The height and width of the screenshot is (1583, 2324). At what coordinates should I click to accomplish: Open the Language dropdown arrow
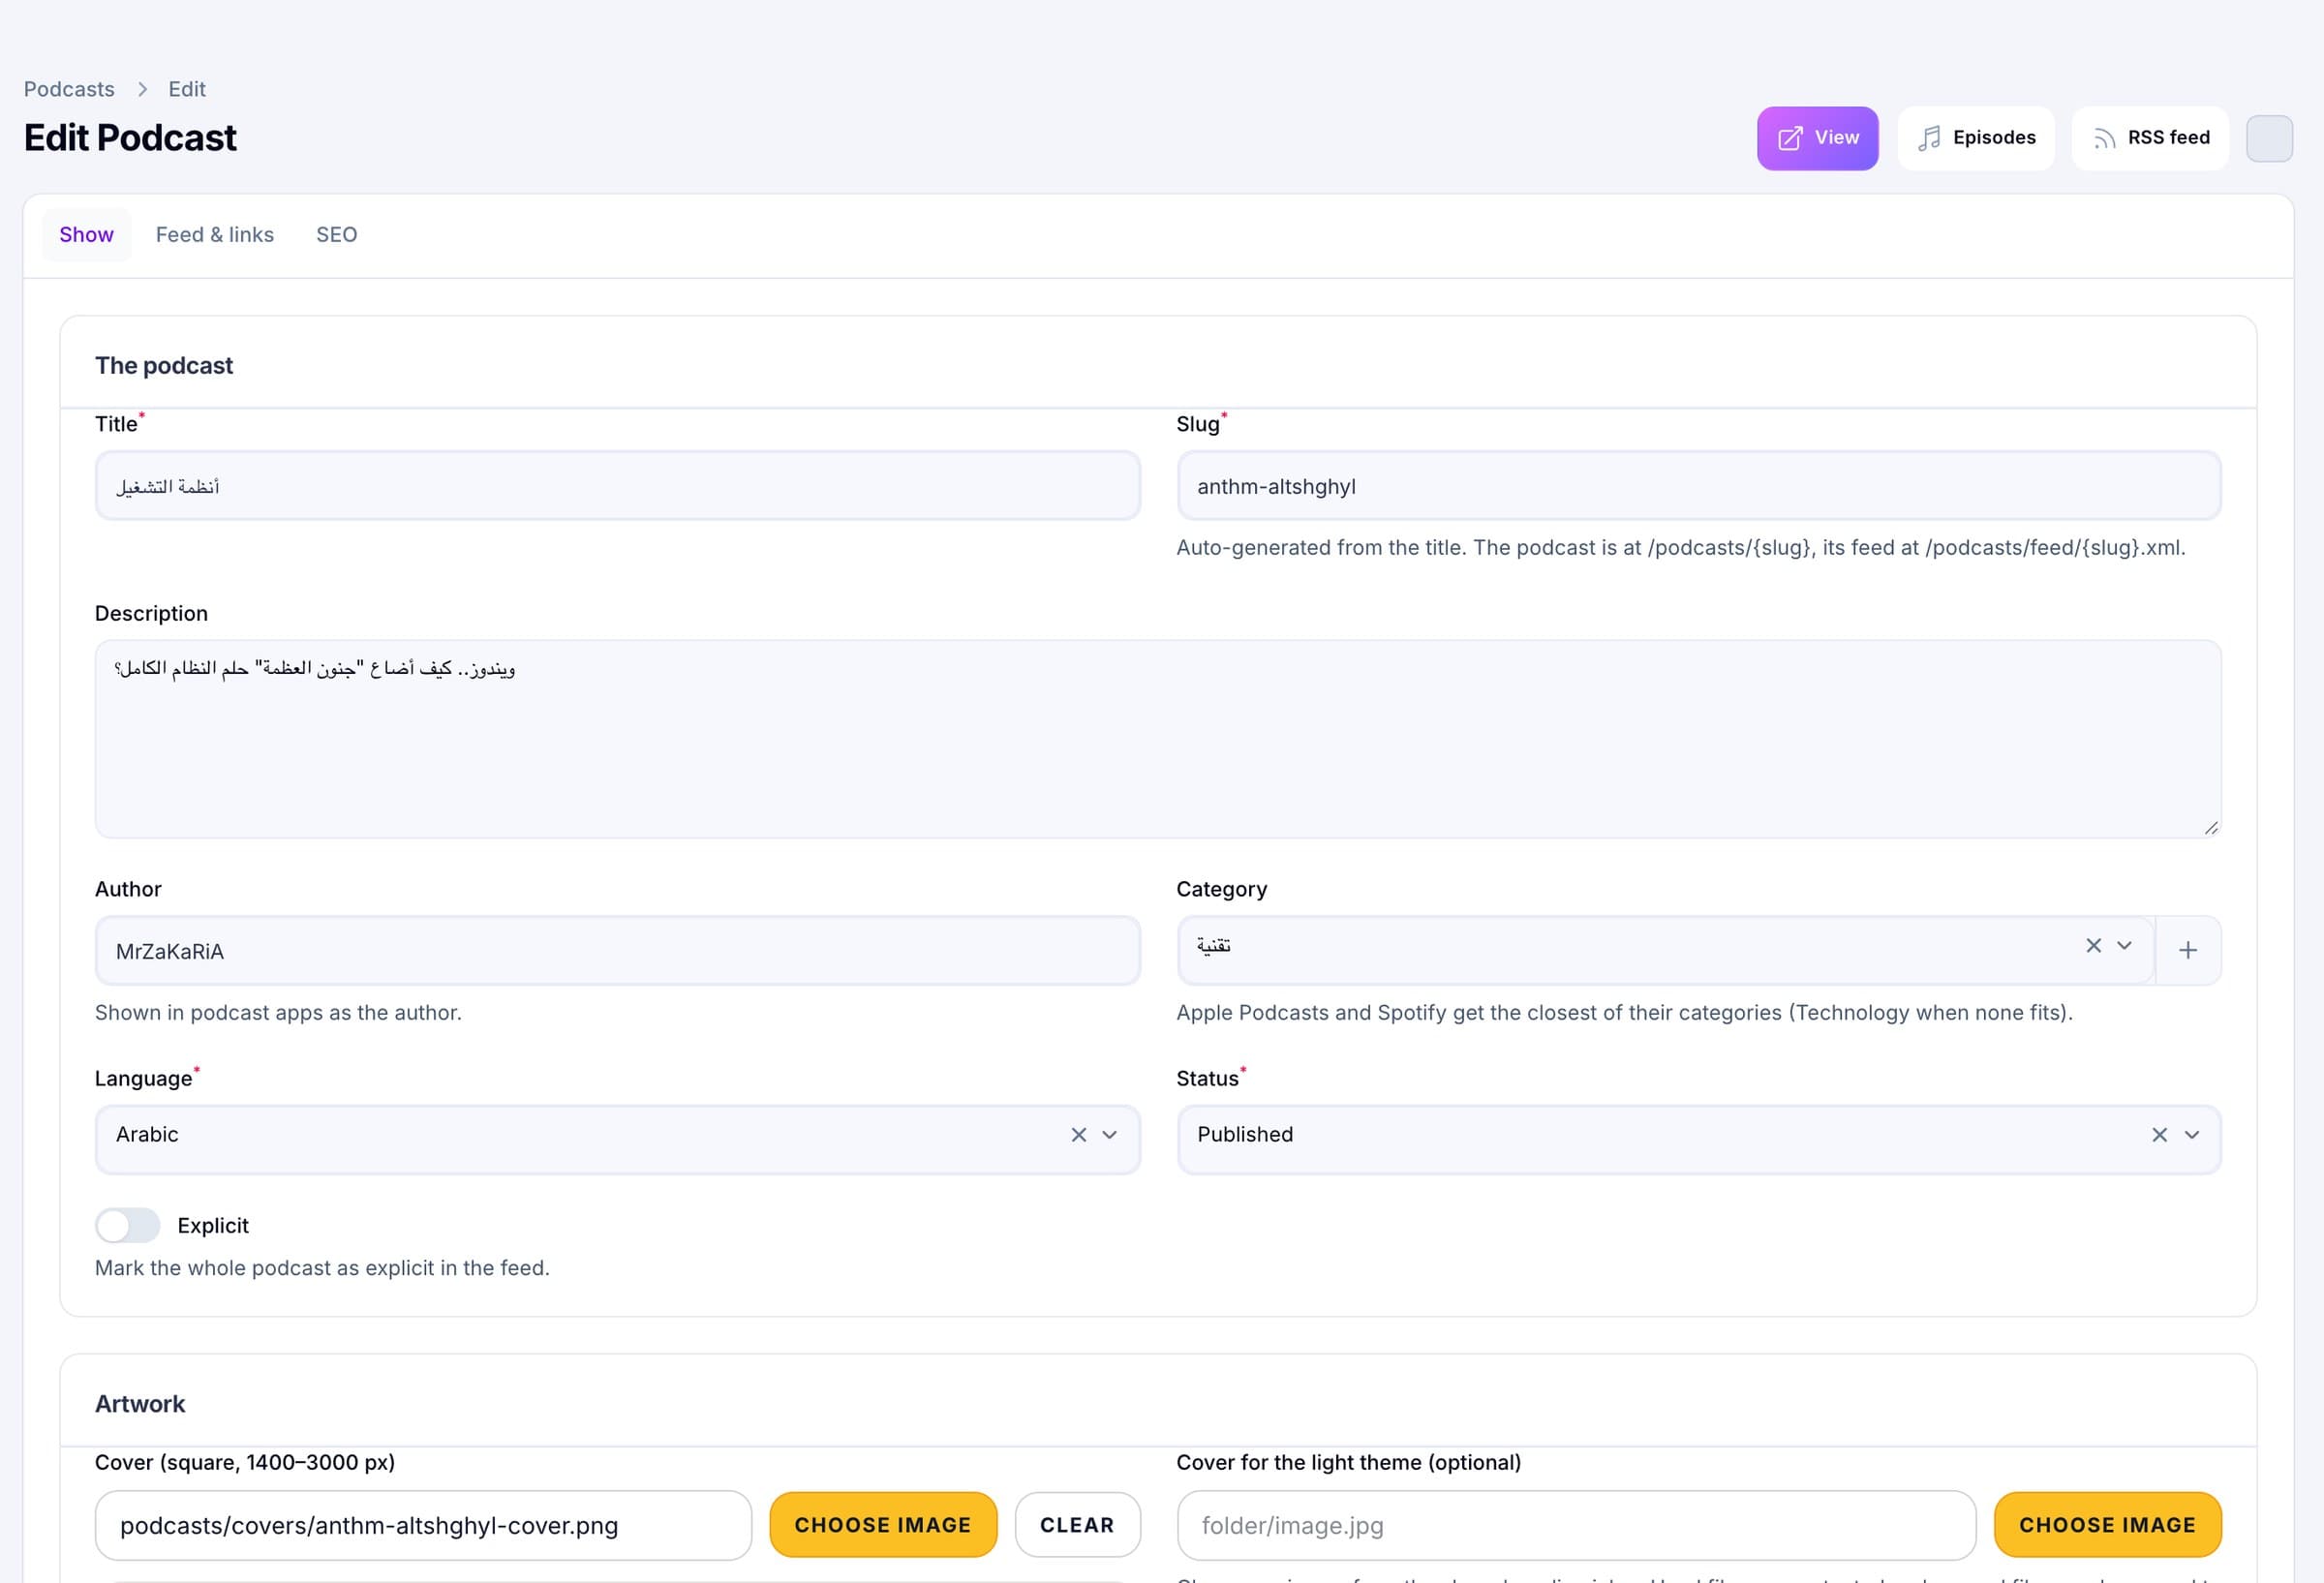click(1109, 1134)
